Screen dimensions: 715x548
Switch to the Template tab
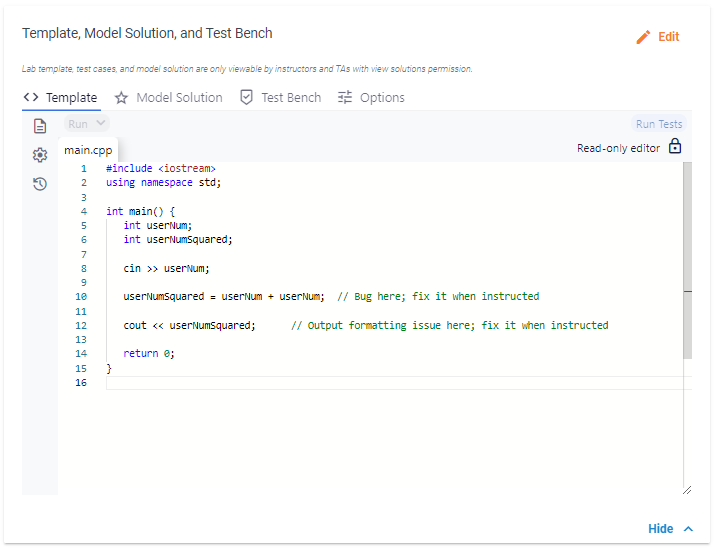point(61,98)
